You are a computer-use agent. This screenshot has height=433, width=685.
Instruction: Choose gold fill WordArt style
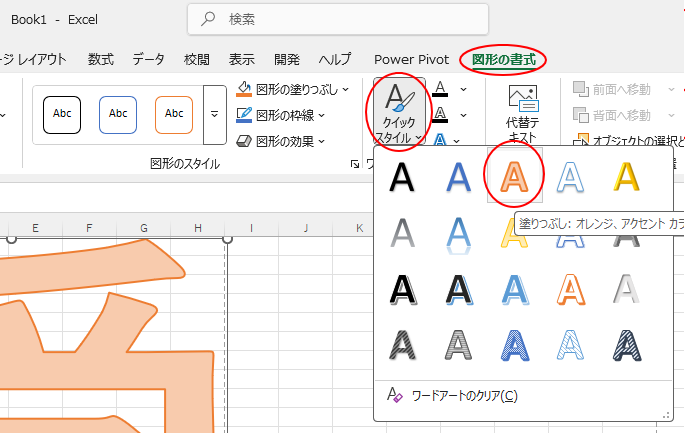[x=627, y=177]
